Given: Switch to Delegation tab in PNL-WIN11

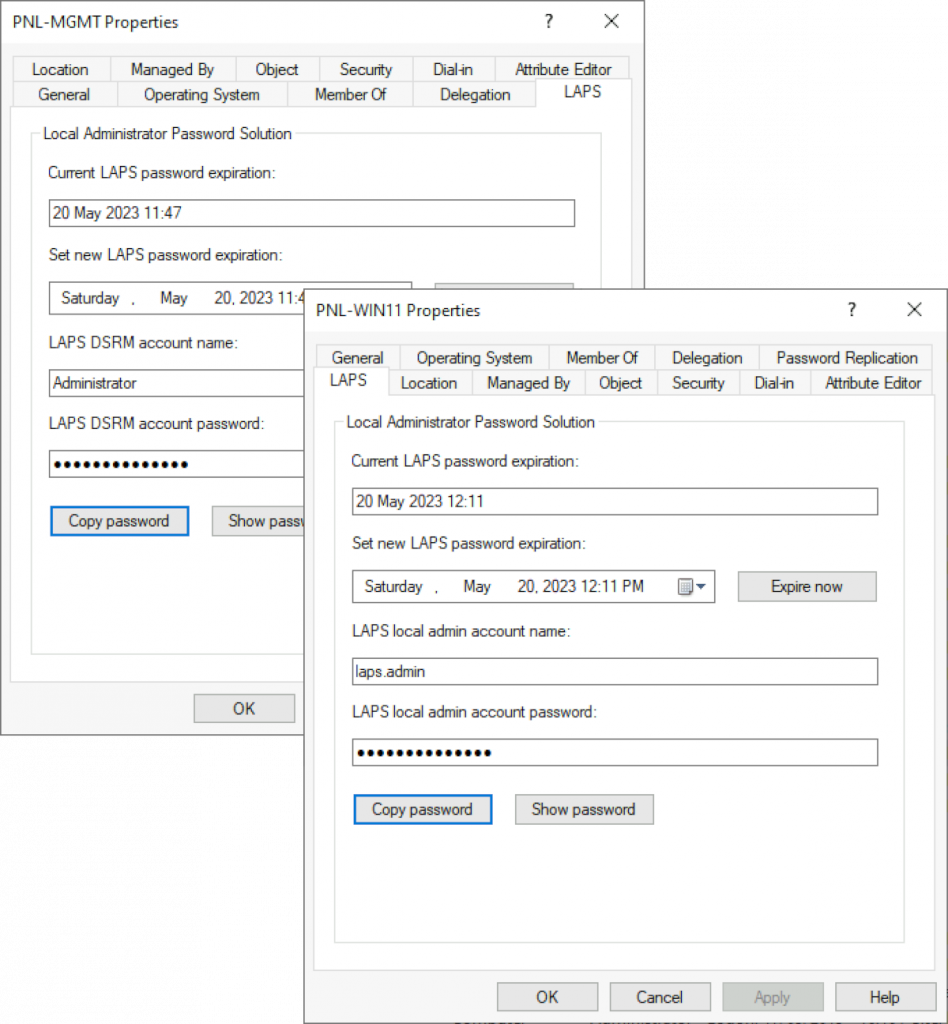Looking at the screenshot, I should [707, 358].
